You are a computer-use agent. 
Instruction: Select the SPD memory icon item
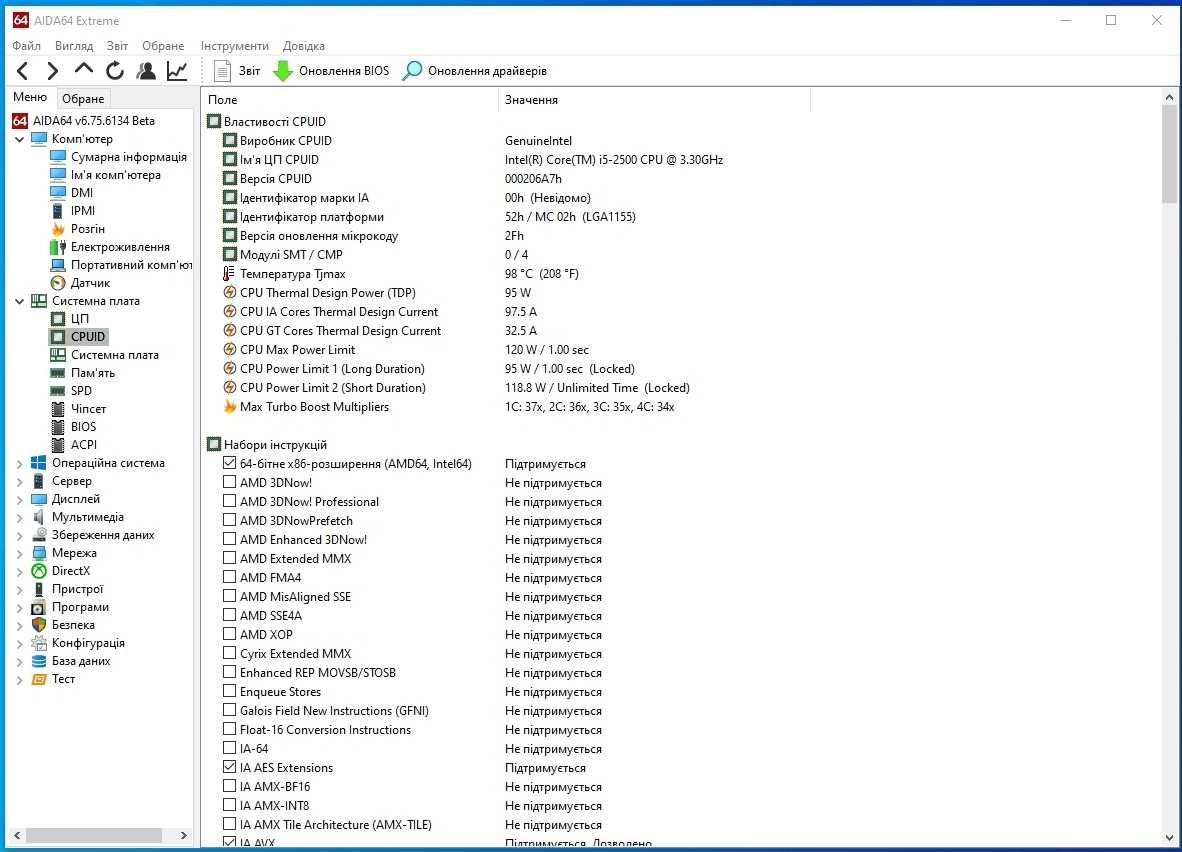coord(58,391)
